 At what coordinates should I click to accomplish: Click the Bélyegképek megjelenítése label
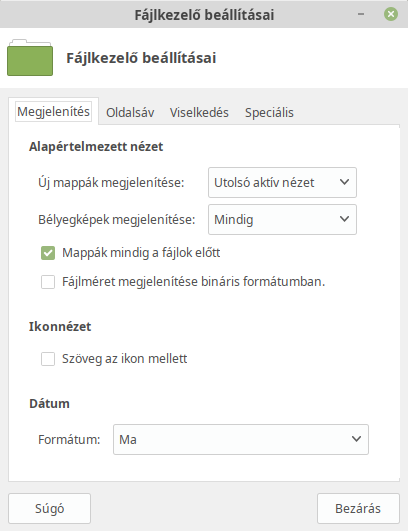click(116, 219)
